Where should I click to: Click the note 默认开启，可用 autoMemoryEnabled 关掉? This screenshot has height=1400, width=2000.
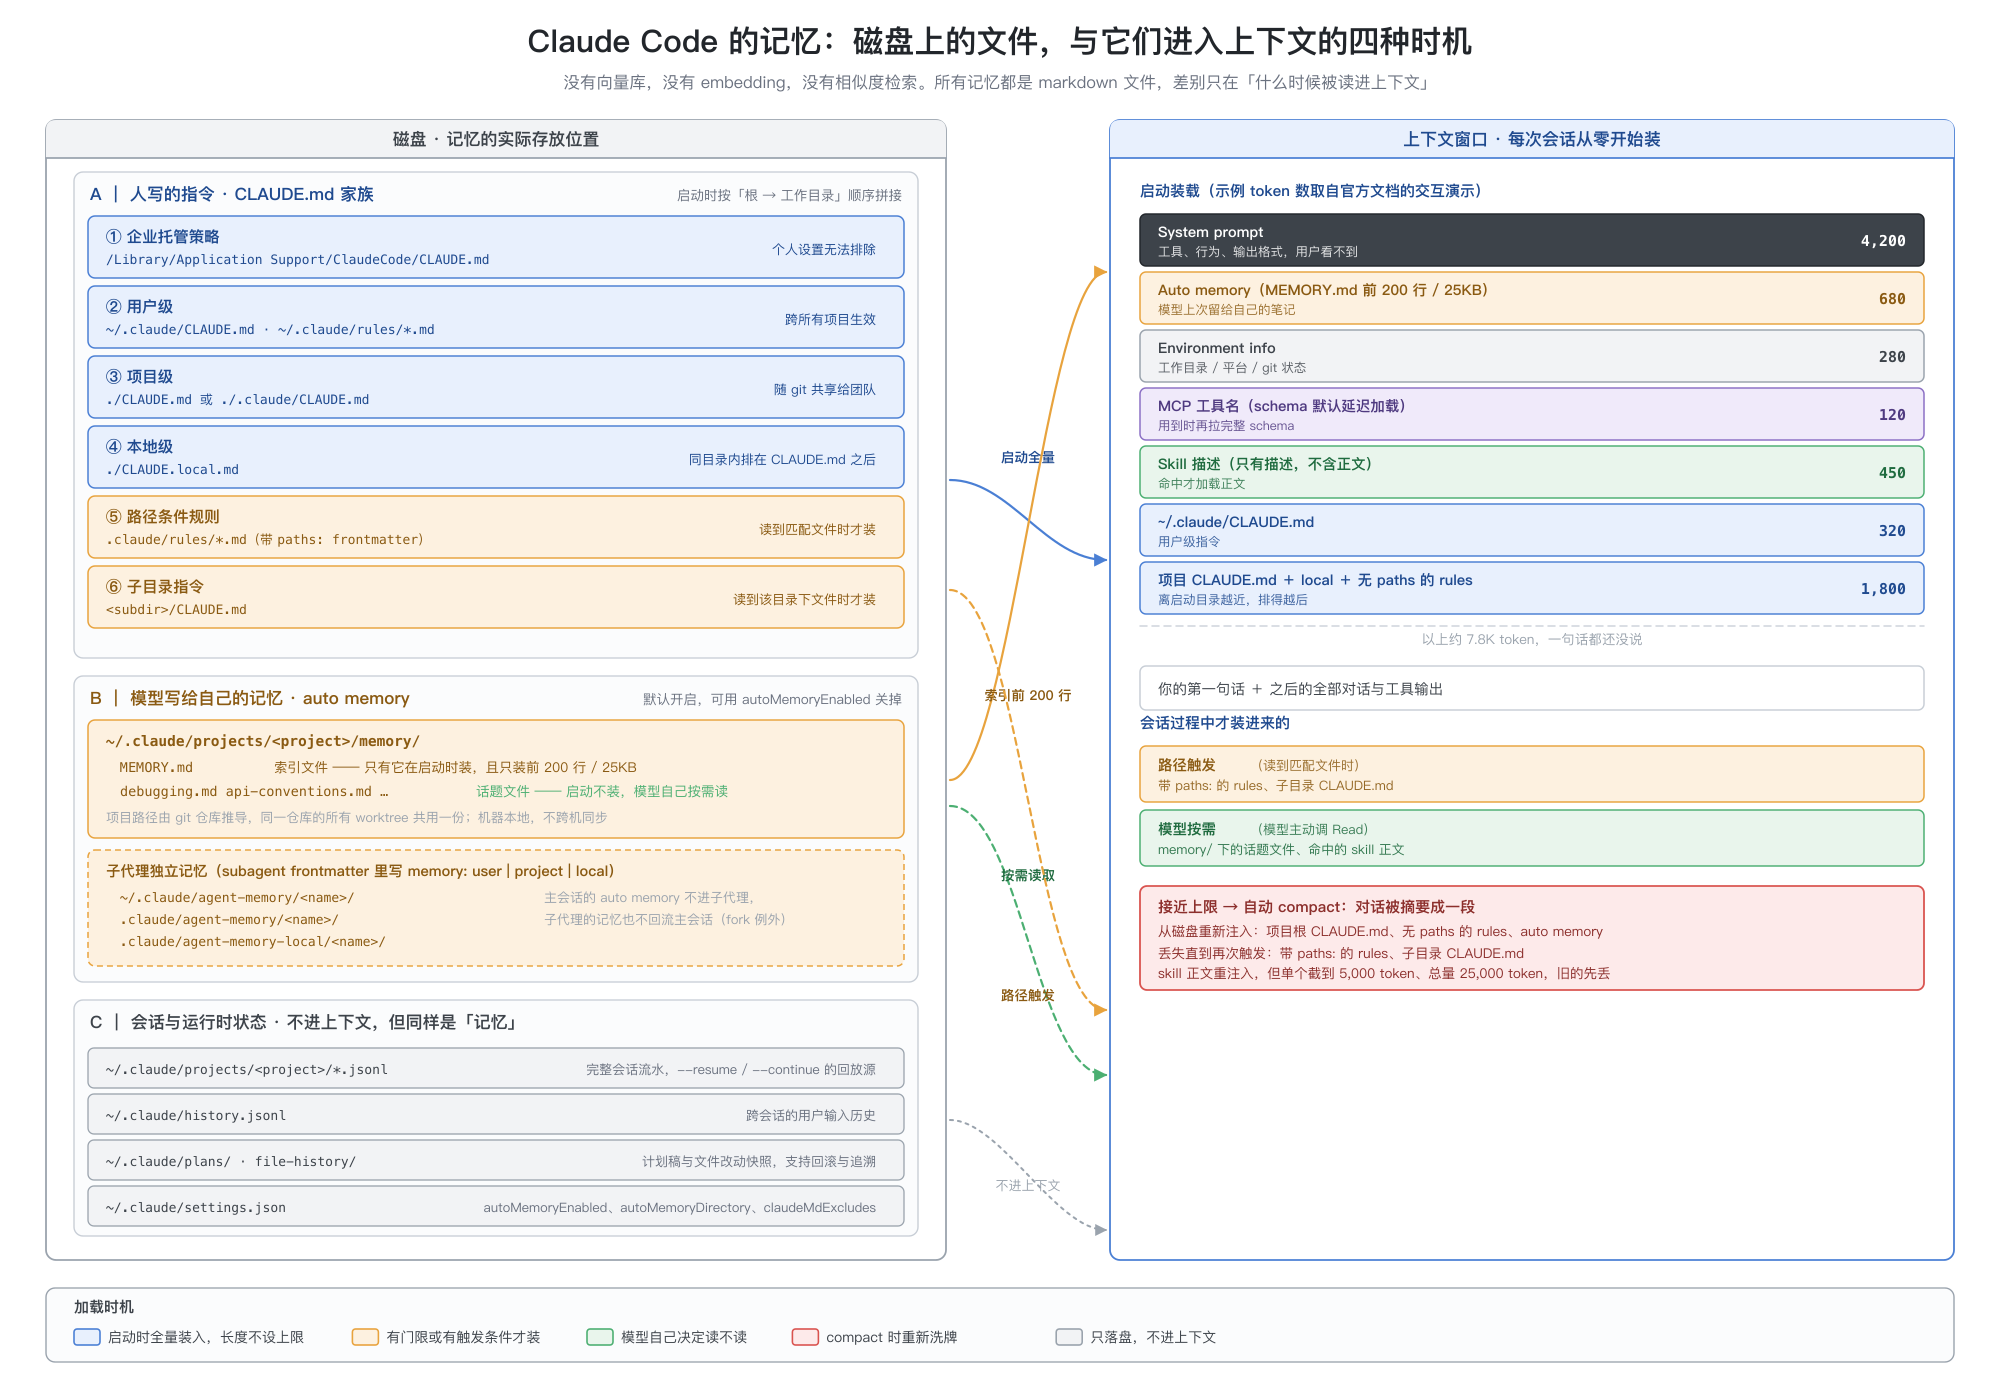pyautogui.click(x=772, y=699)
